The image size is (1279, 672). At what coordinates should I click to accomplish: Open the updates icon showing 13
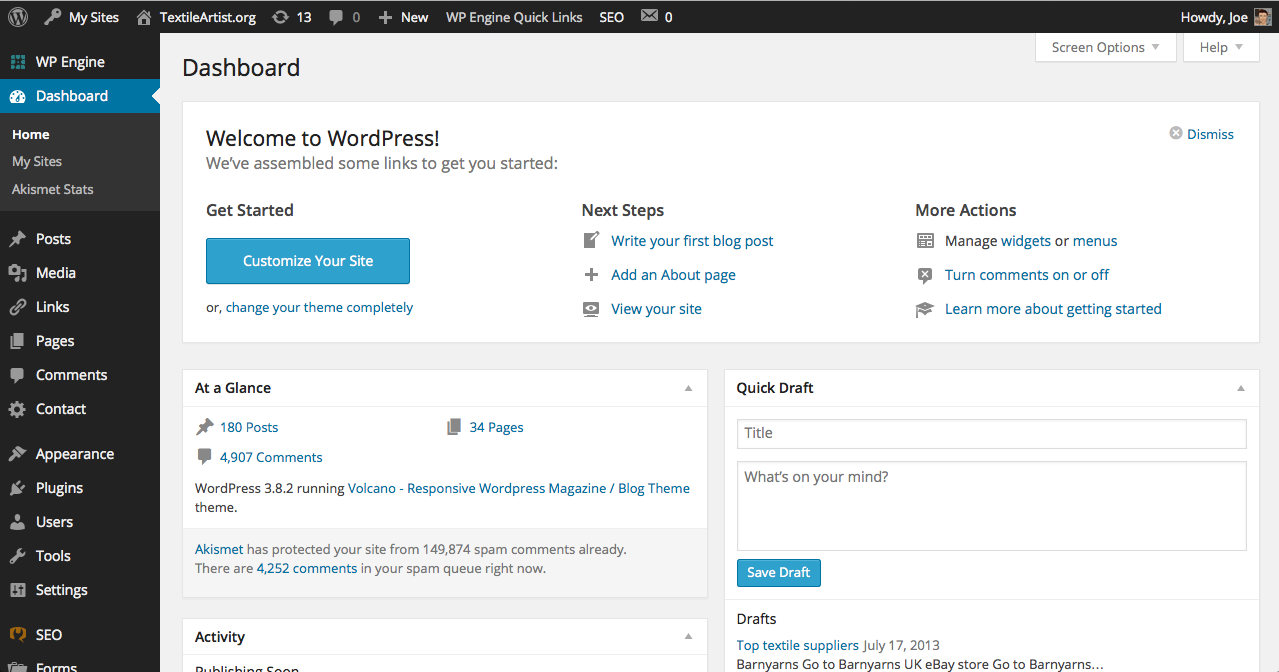(x=281, y=17)
